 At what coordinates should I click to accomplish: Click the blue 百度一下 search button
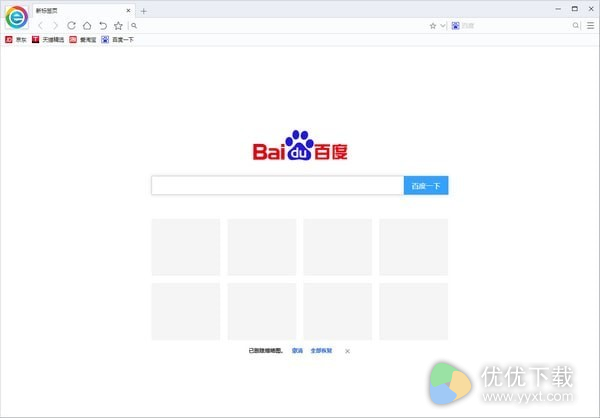tap(426, 185)
